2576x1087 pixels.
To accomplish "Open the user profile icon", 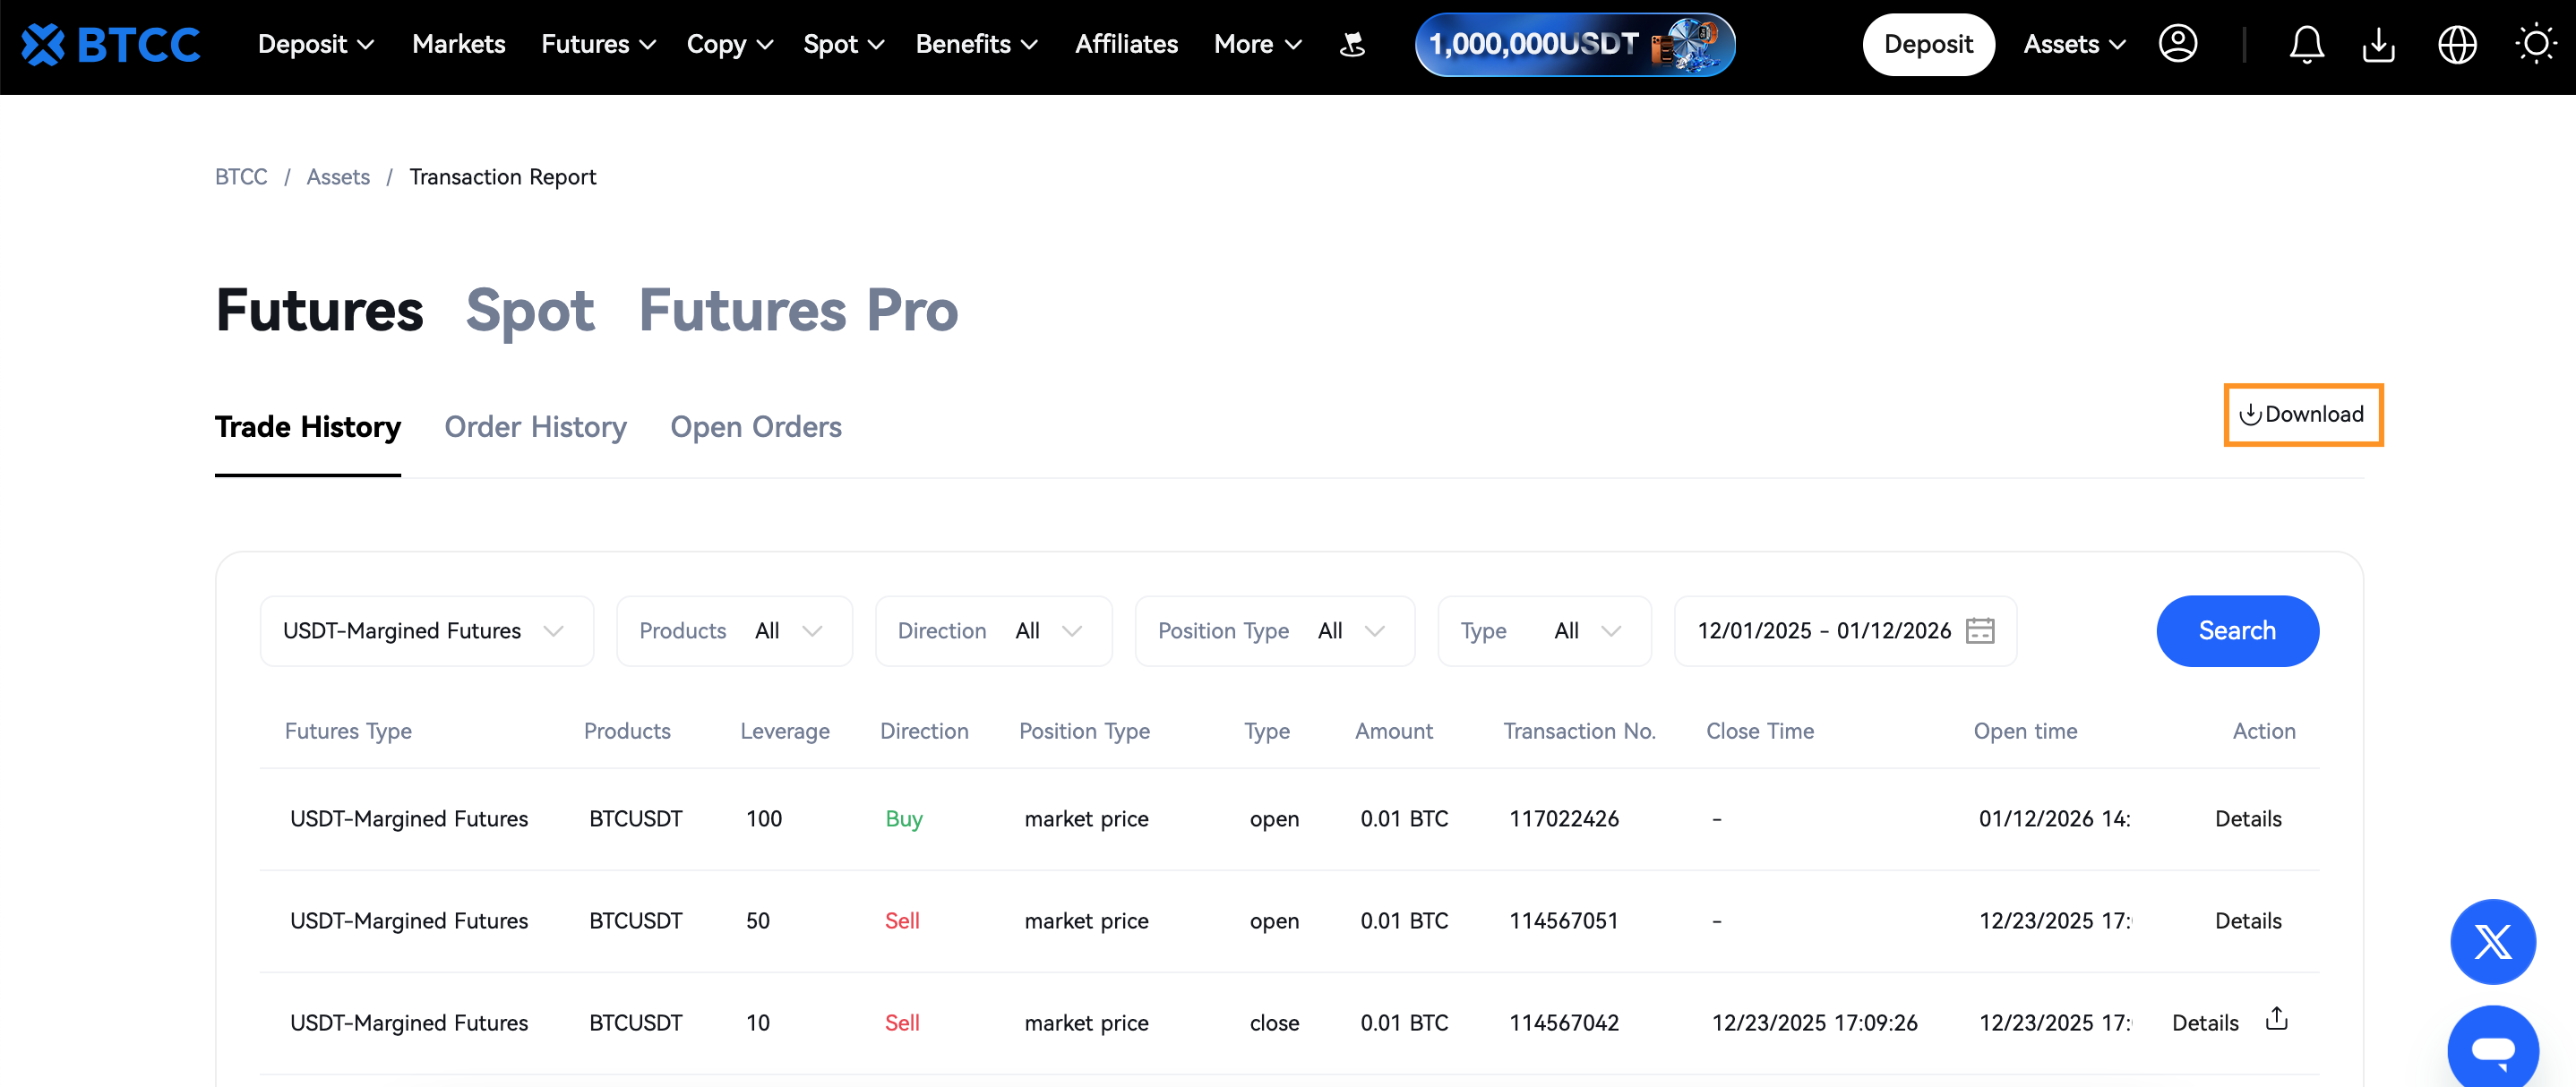I will pyautogui.click(x=2178, y=44).
